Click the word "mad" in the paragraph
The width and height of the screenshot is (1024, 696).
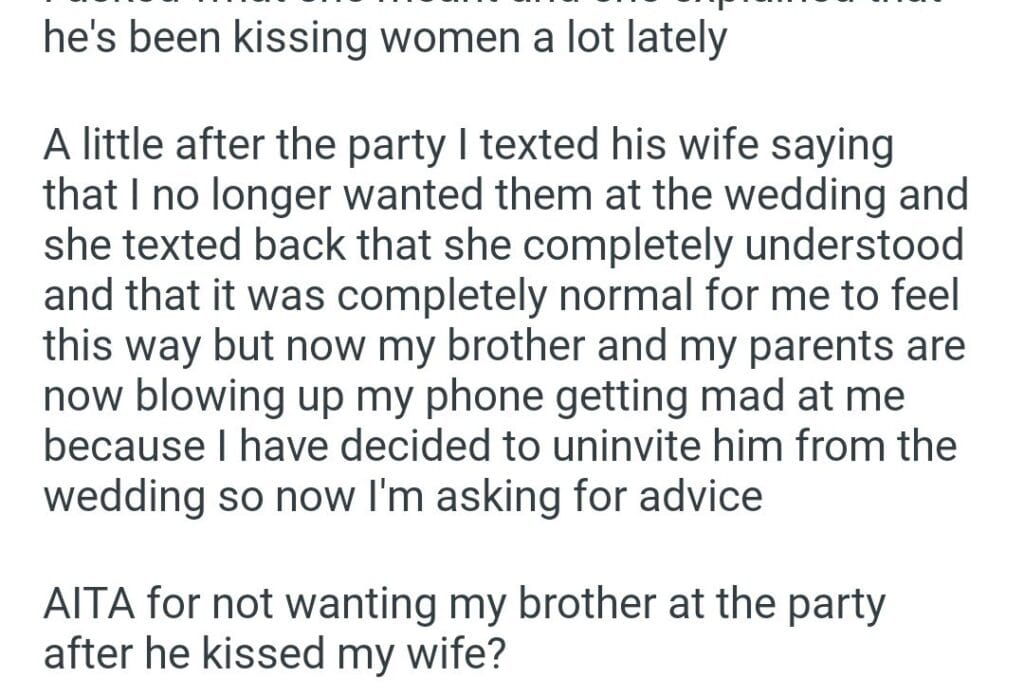(741, 396)
